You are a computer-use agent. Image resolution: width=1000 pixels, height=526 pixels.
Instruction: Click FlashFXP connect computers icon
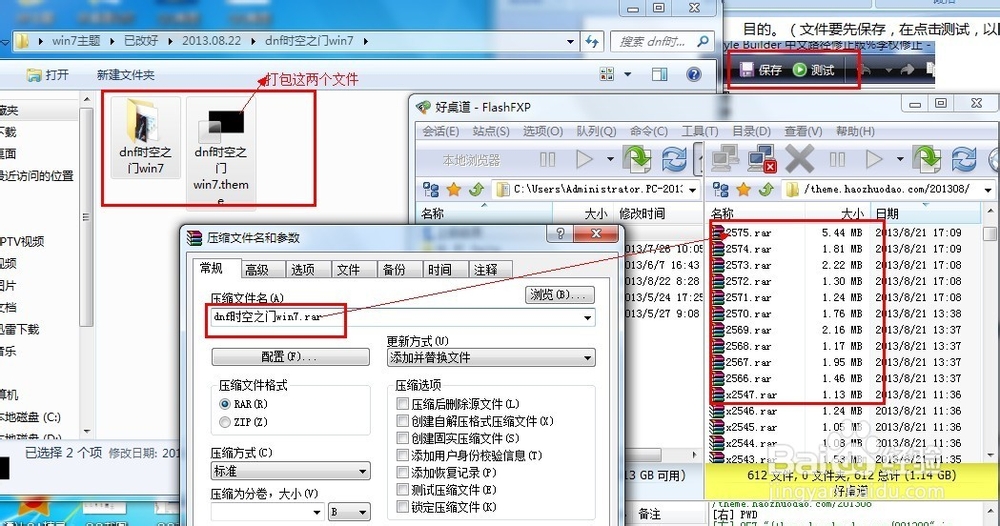click(x=725, y=159)
